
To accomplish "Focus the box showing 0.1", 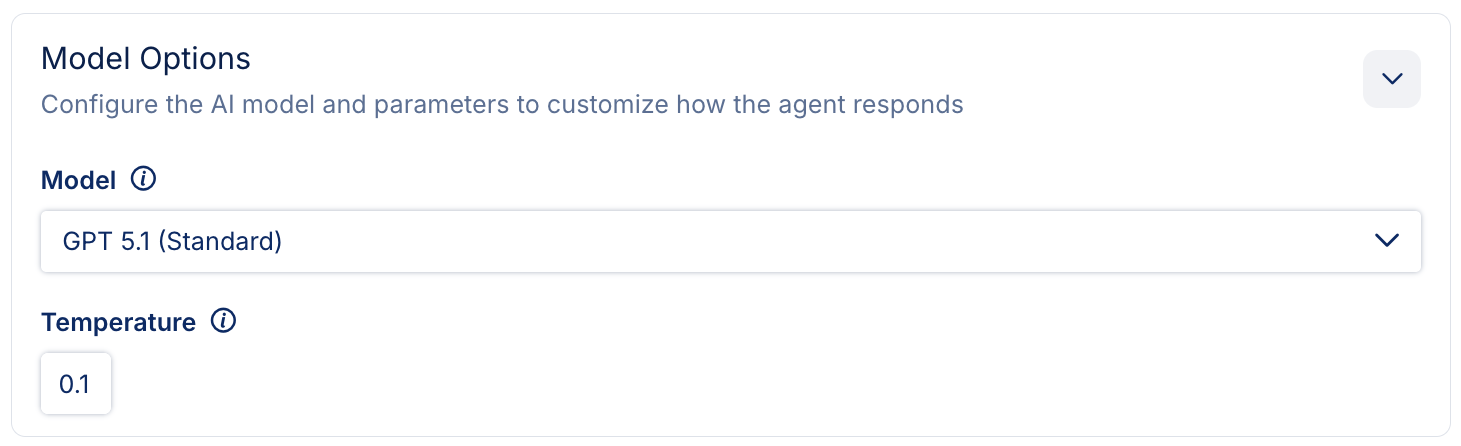I will pos(76,383).
